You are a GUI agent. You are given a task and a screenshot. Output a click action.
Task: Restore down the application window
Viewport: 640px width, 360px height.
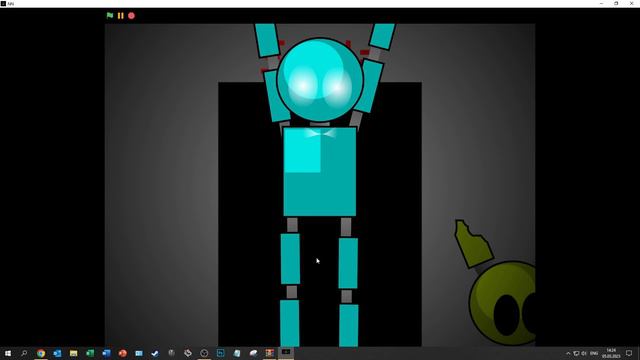(x=616, y=3)
